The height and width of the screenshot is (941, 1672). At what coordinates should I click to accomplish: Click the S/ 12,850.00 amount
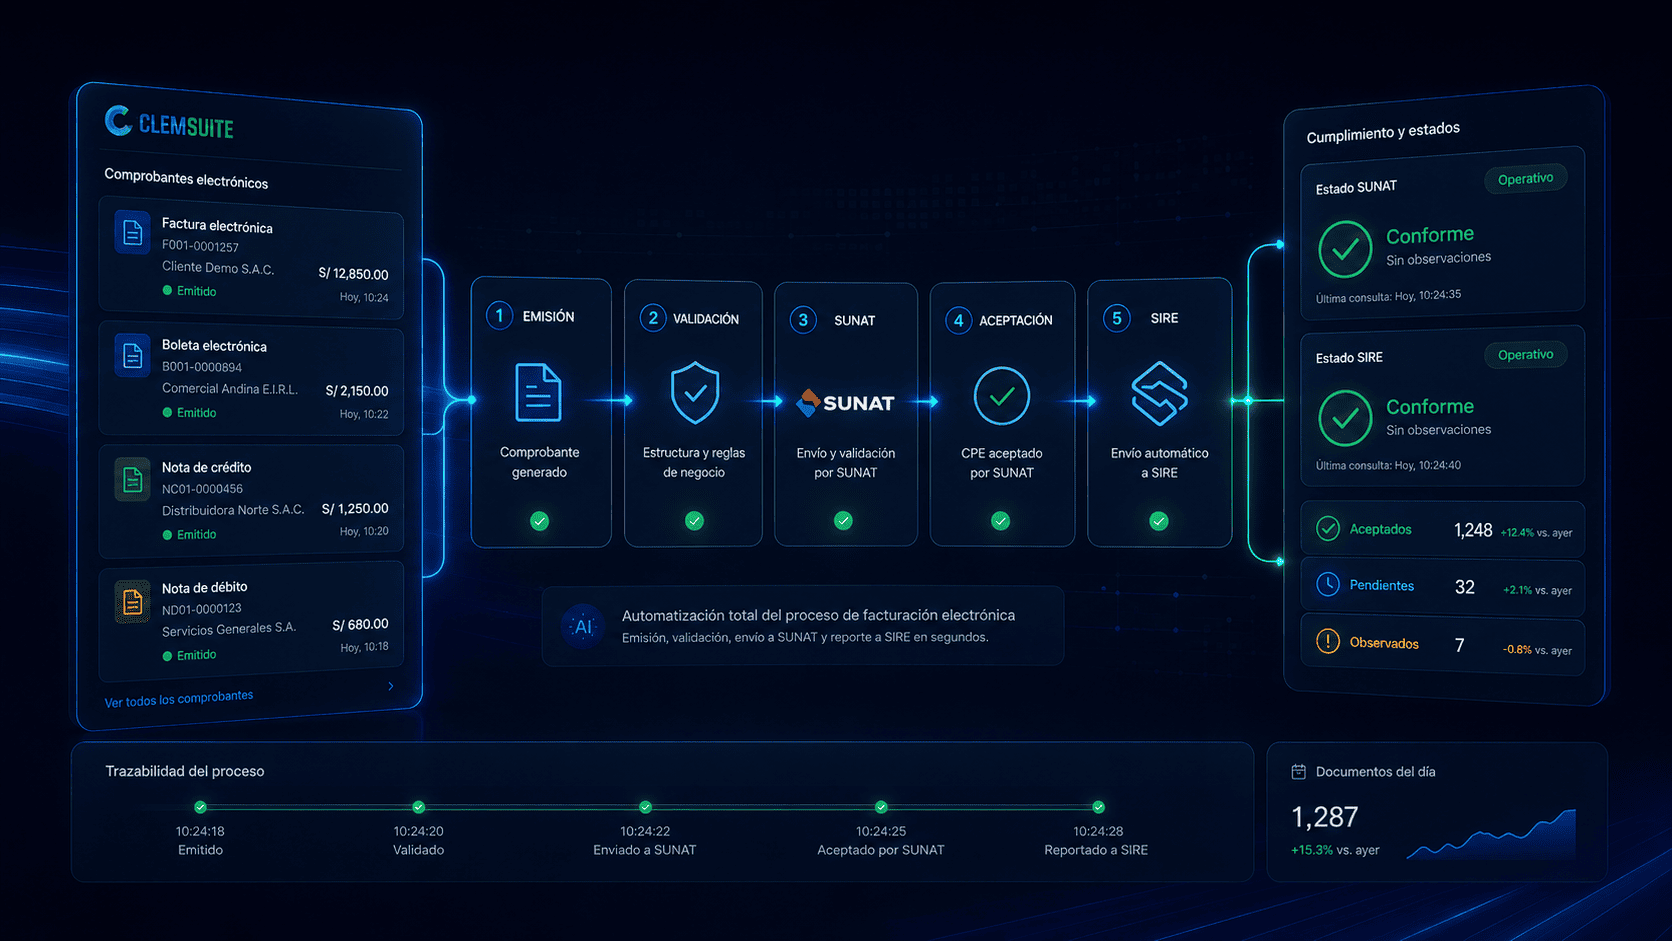(x=353, y=273)
